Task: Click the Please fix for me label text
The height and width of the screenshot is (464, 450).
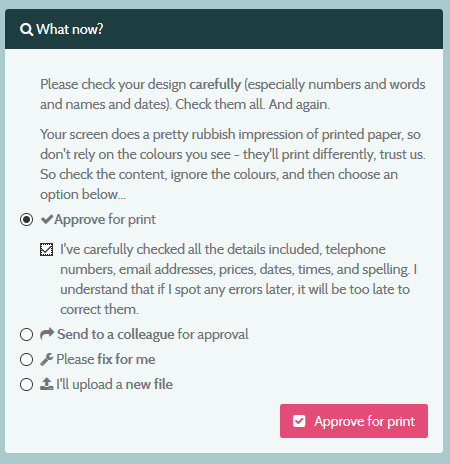Action: (x=106, y=359)
